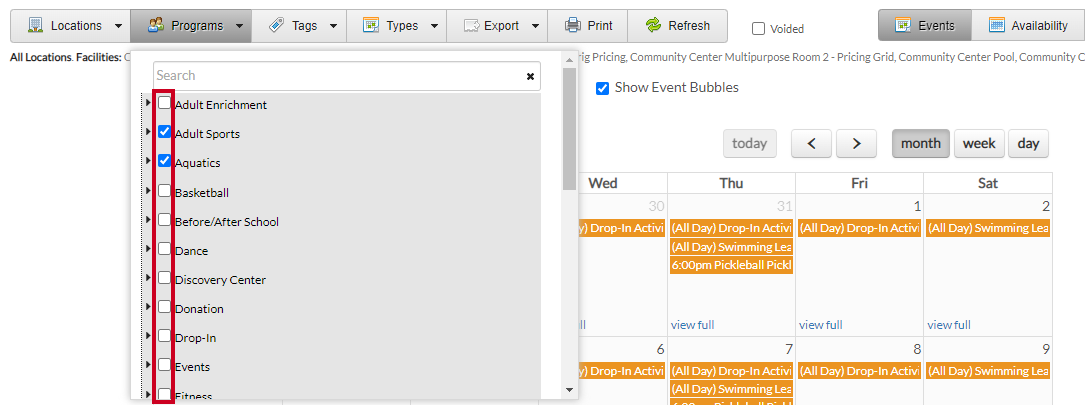1085x405 pixels.
Task: Open Drop-In Activity event on Friday 8
Action: coord(859,370)
